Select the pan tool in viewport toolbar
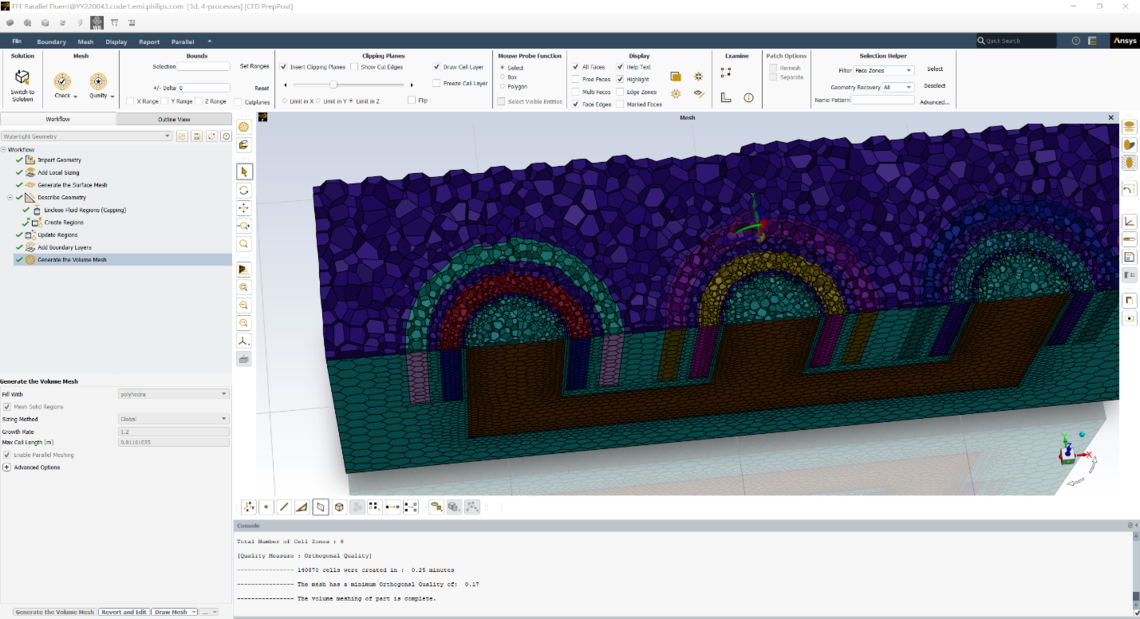 [243, 208]
